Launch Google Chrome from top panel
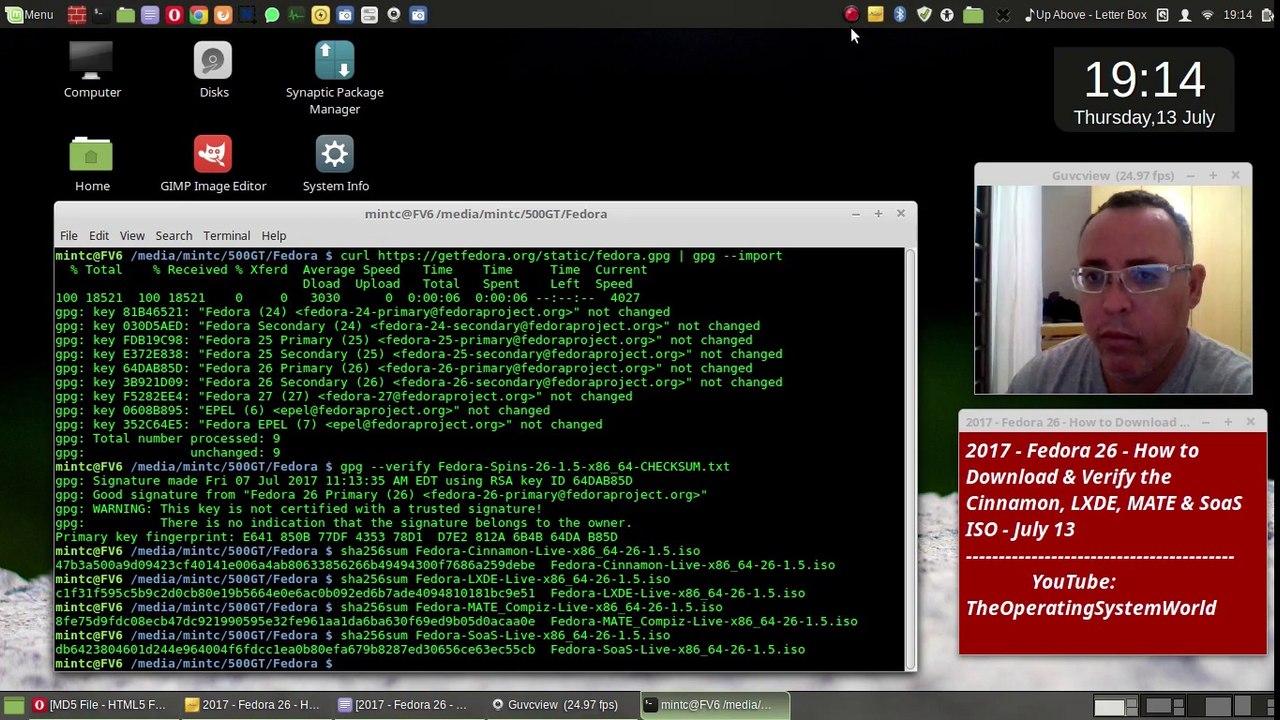Viewport: 1280px width, 720px height. (x=198, y=14)
